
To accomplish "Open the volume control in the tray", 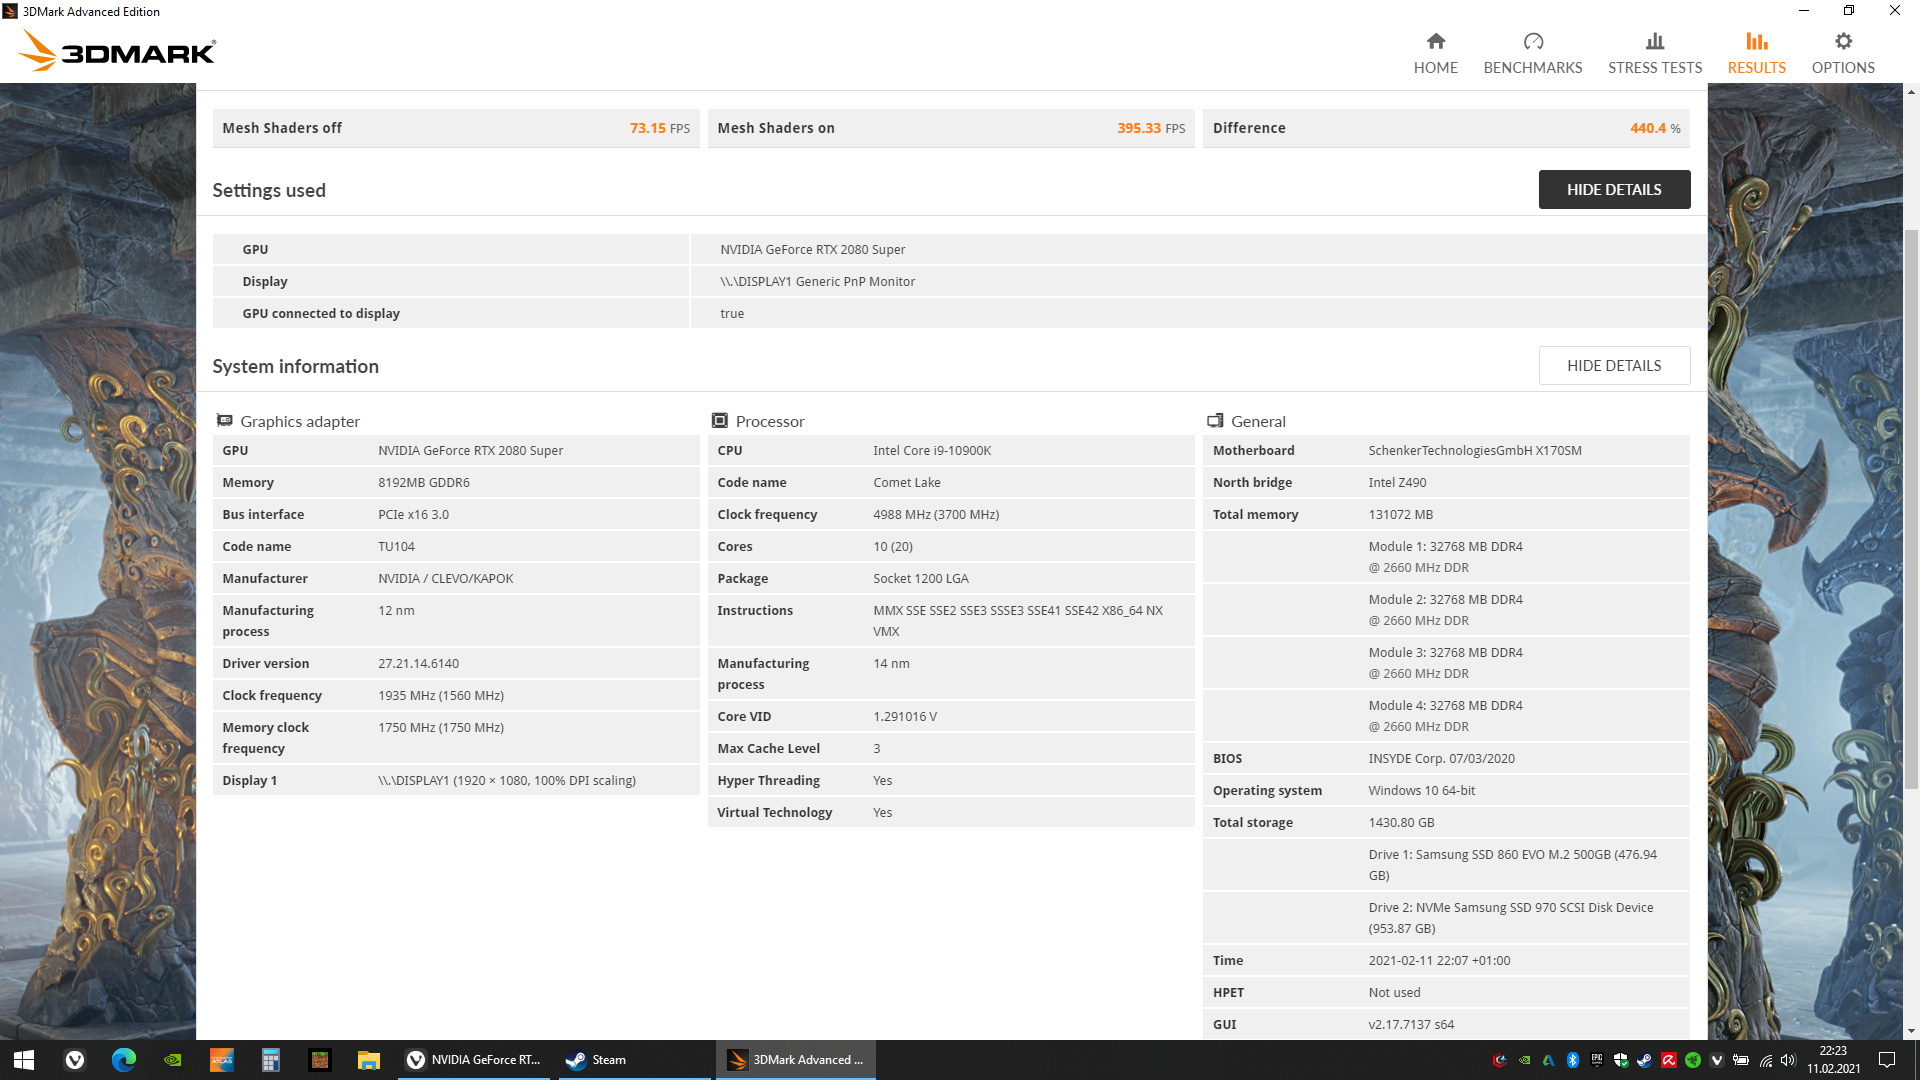I will [x=1788, y=1060].
